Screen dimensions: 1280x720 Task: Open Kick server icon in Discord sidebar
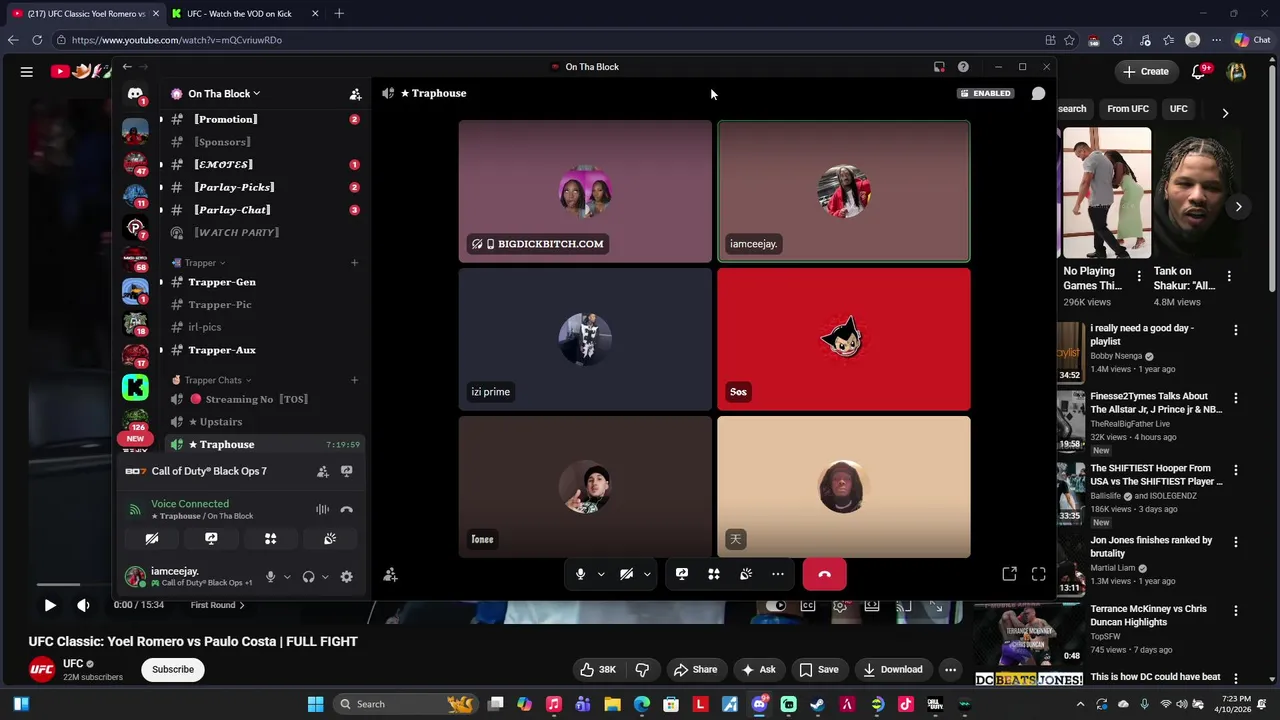tap(135, 387)
